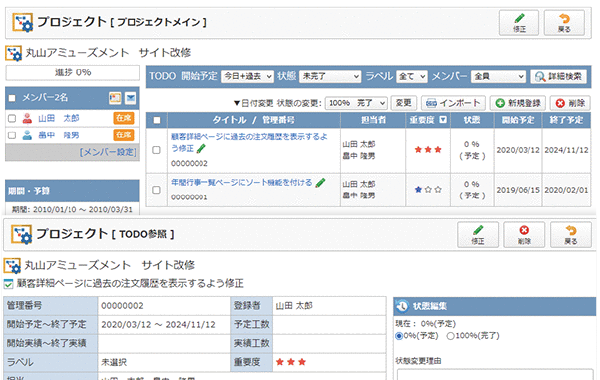Click the 期間・予算 panel header
Screen dimensions: 600x380
tap(72, 191)
